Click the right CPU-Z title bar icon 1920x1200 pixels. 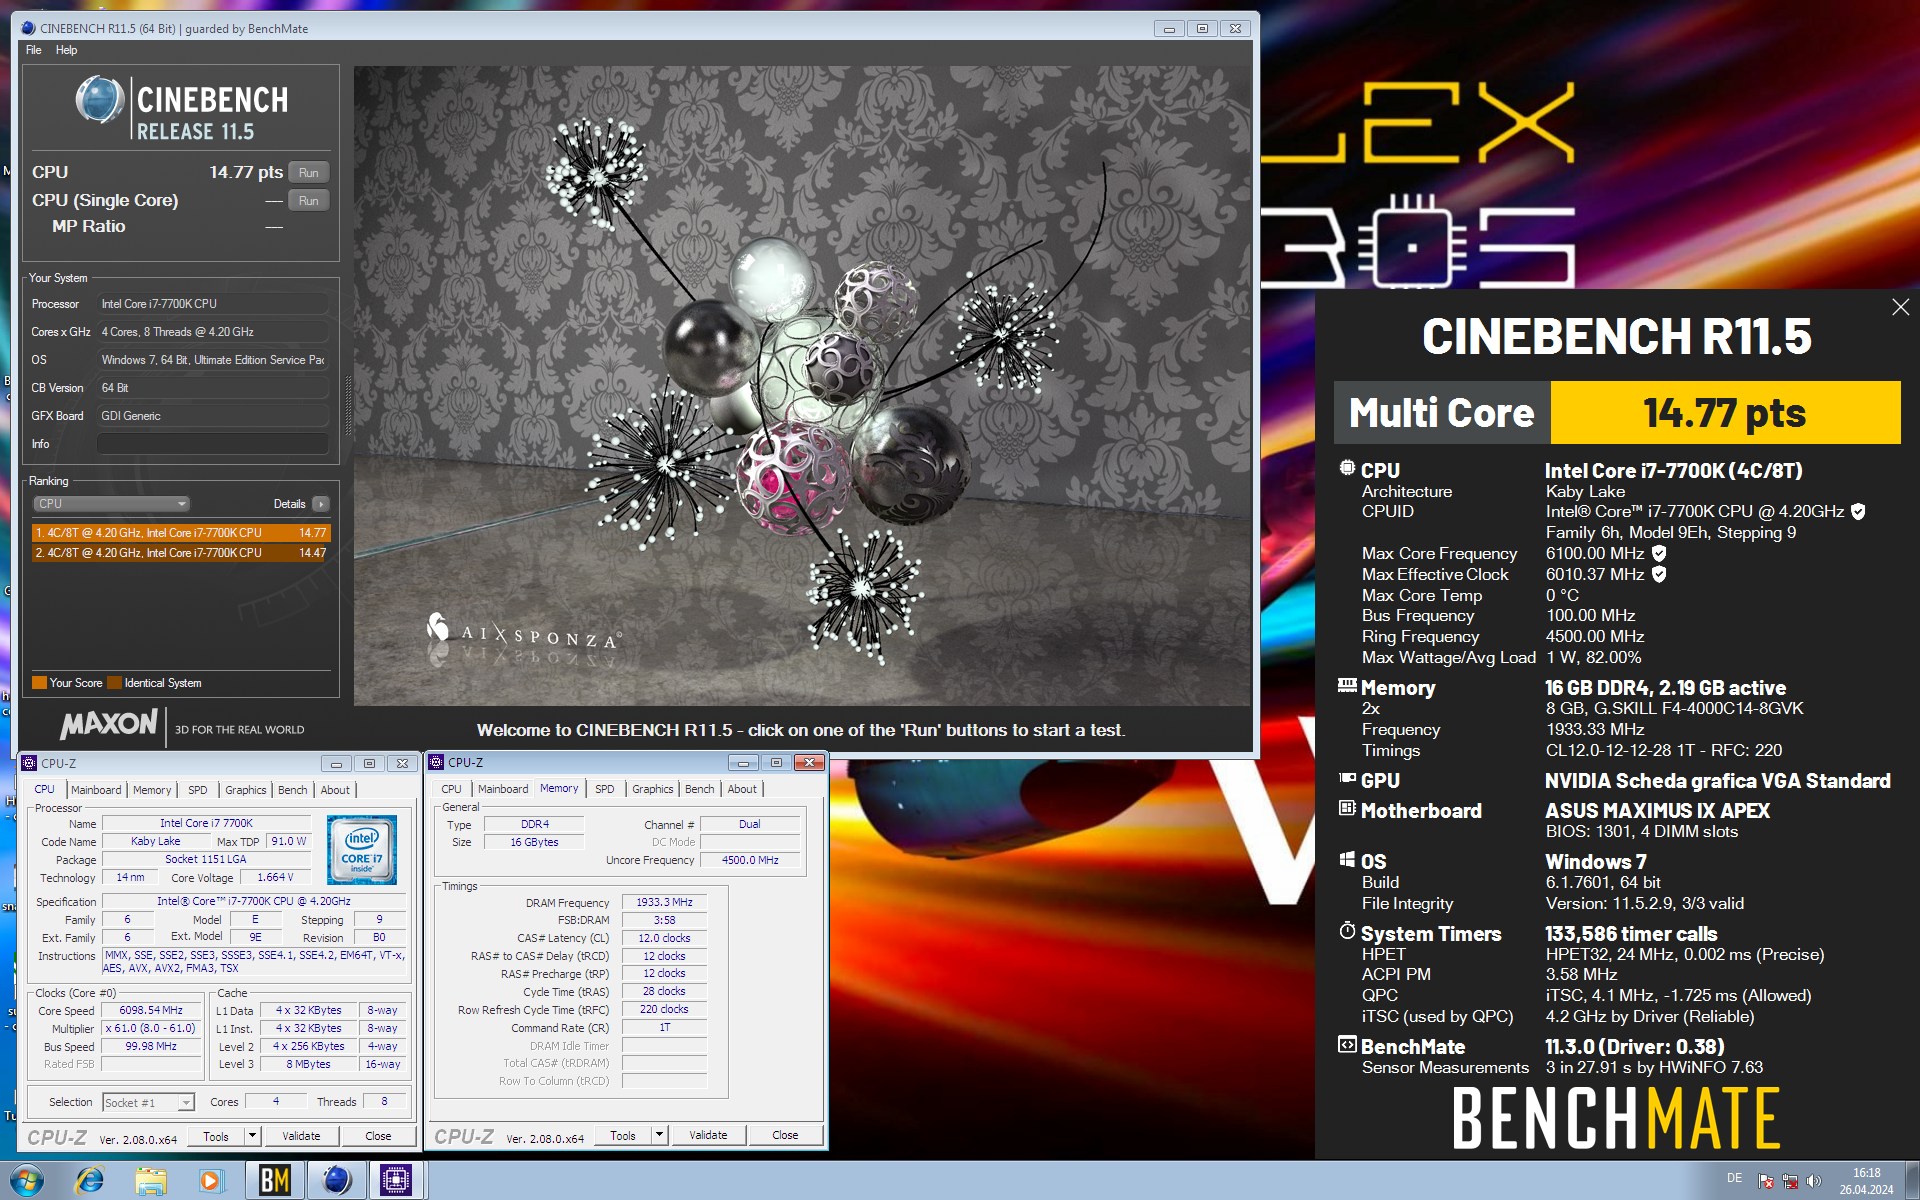[x=437, y=762]
